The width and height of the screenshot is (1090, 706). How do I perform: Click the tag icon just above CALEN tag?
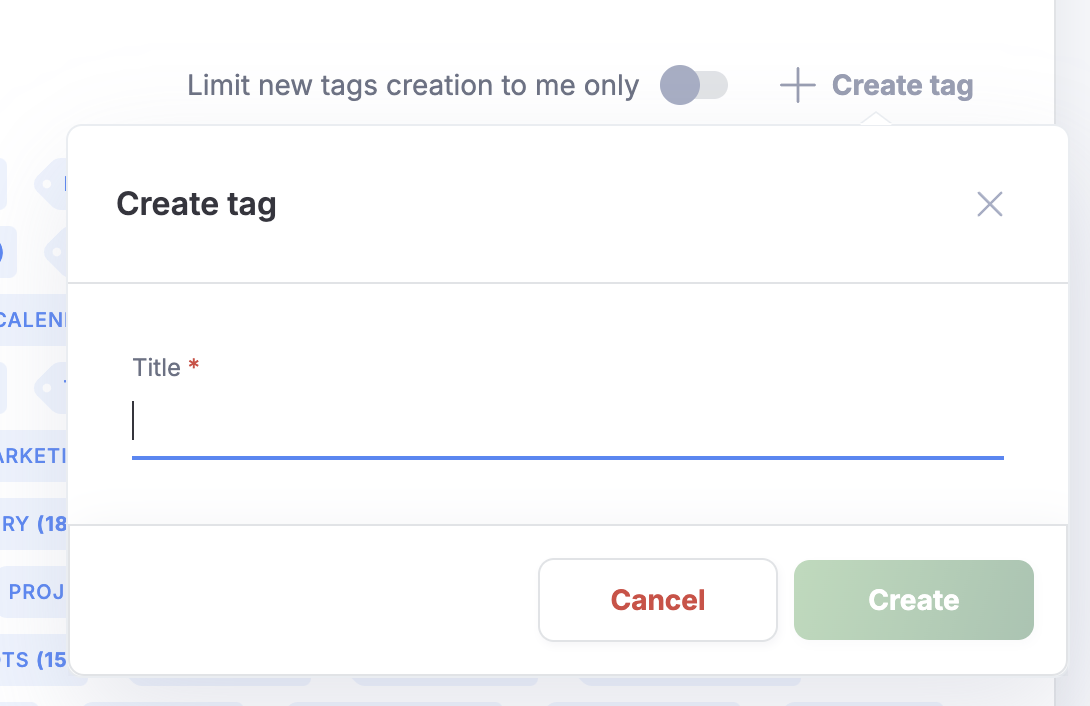(56, 252)
